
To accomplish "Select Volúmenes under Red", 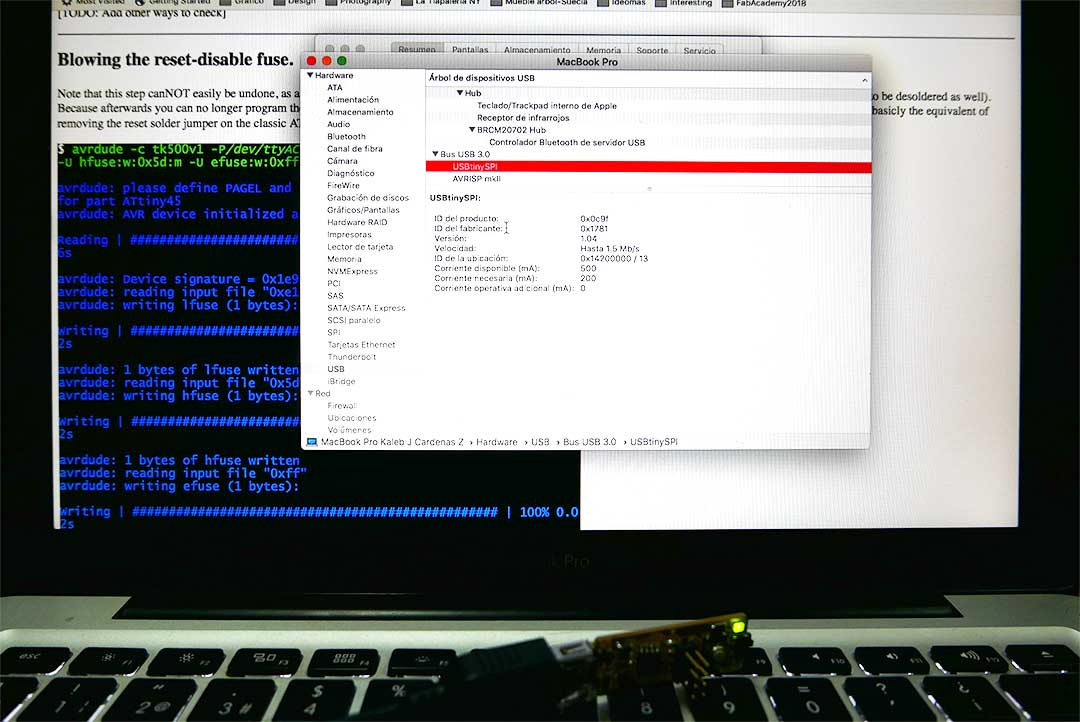I will (x=349, y=430).
